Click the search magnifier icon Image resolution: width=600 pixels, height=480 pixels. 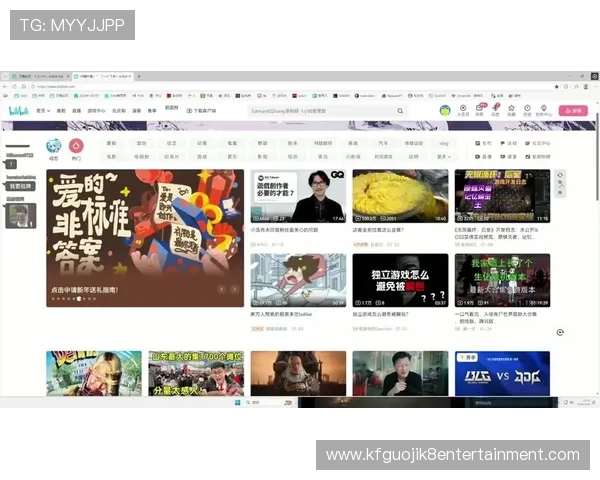(400, 111)
